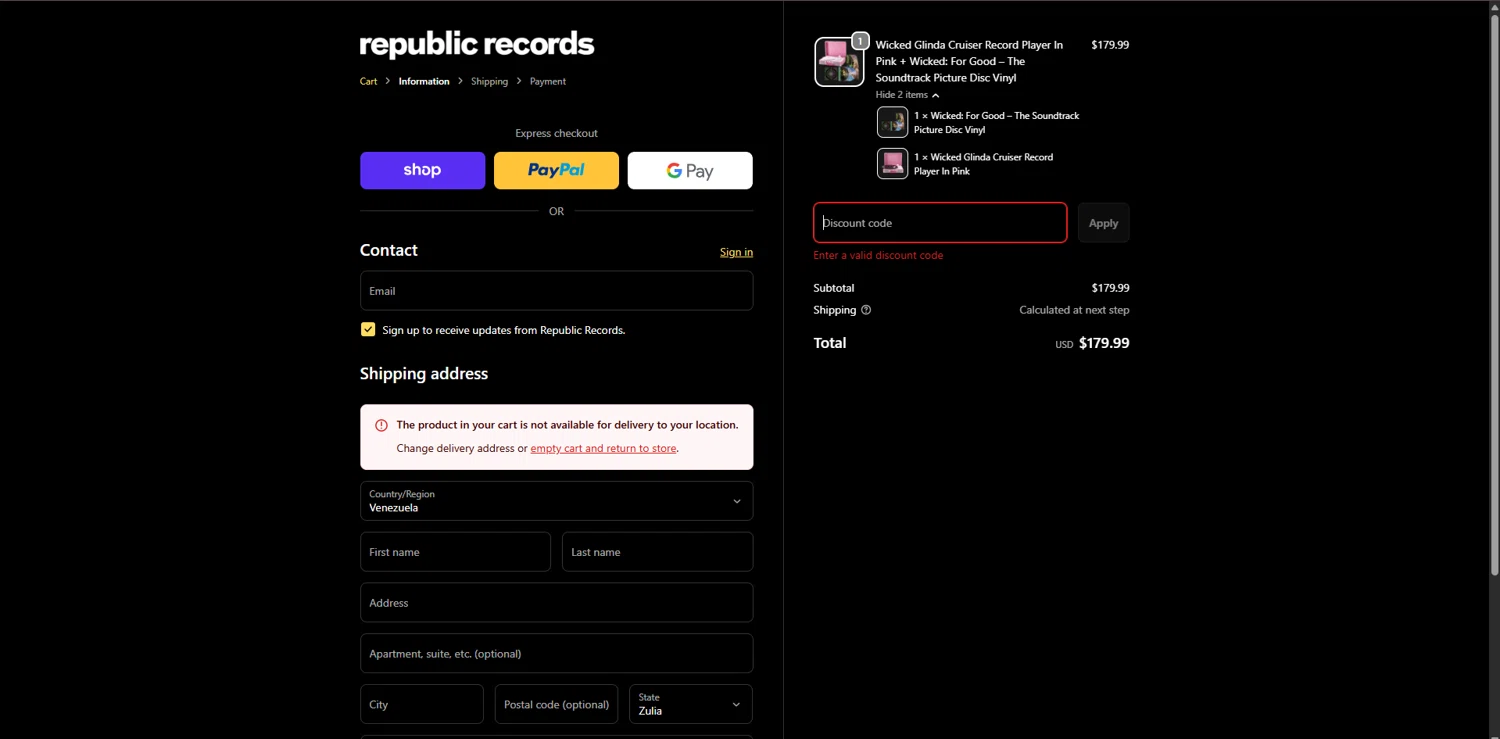Select the Payment breadcrumb step
The image size is (1500, 739).
click(x=548, y=81)
